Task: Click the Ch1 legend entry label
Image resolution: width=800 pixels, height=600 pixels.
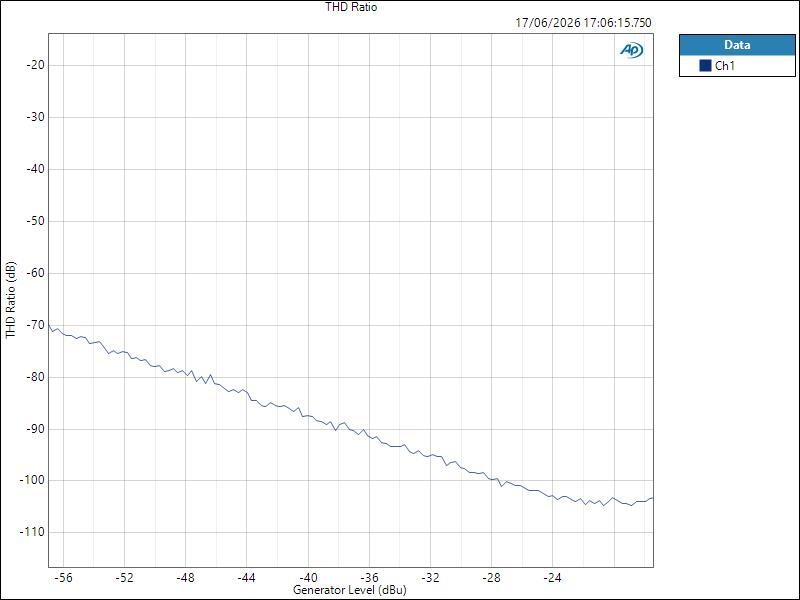Action: click(x=724, y=65)
